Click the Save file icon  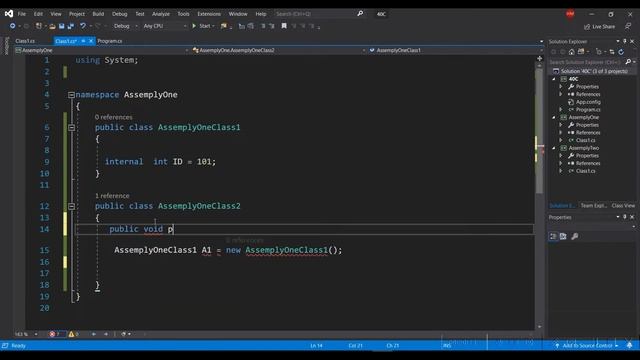(62, 26)
